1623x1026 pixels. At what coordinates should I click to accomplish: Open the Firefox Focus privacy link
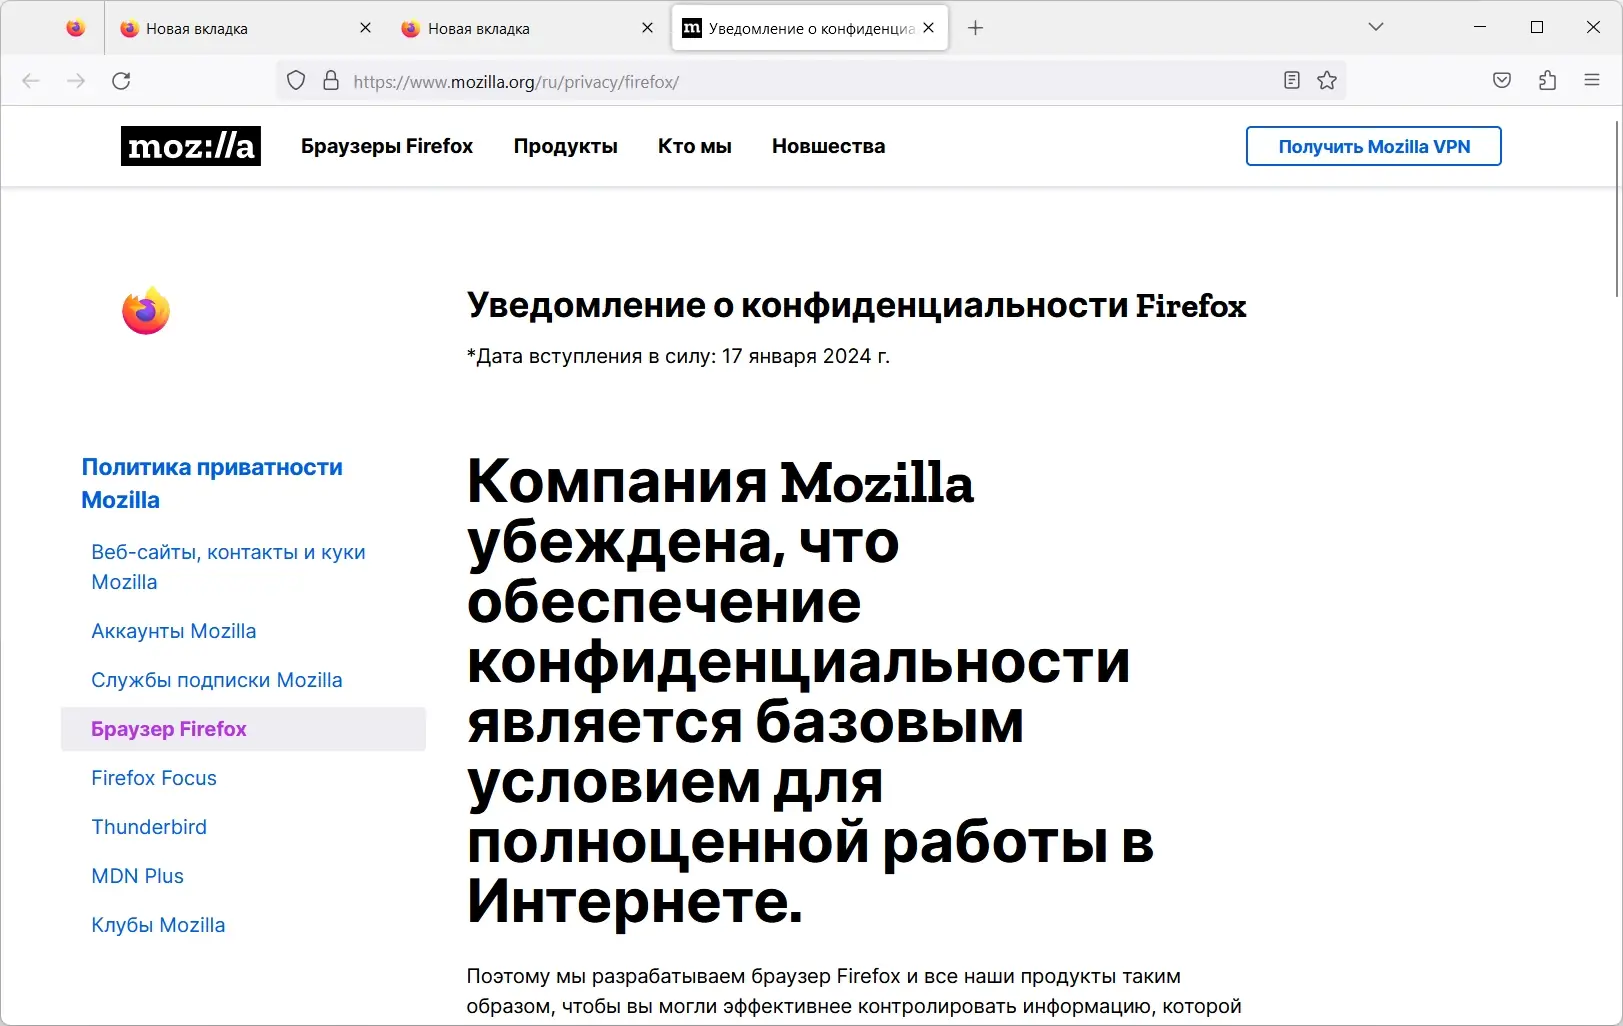[x=154, y=778]
